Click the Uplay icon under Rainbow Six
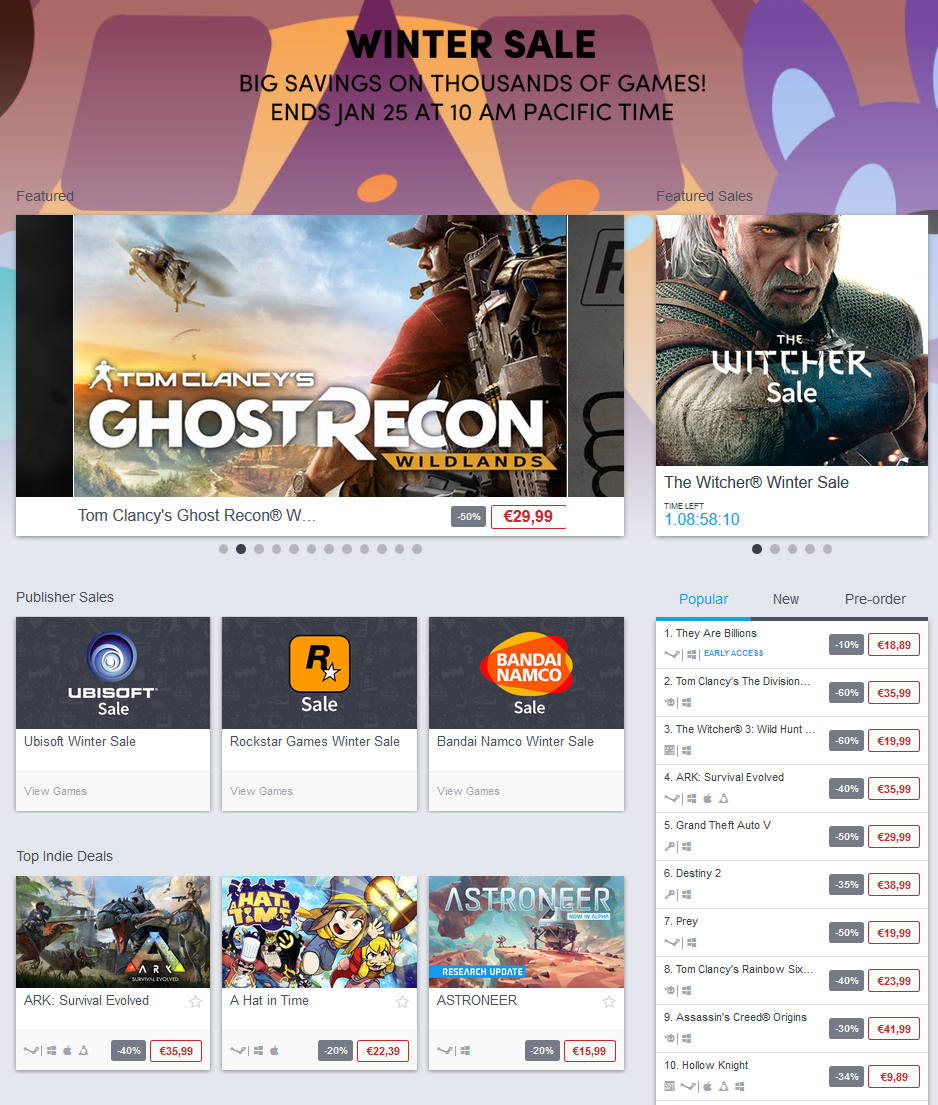 coord(669,990)
